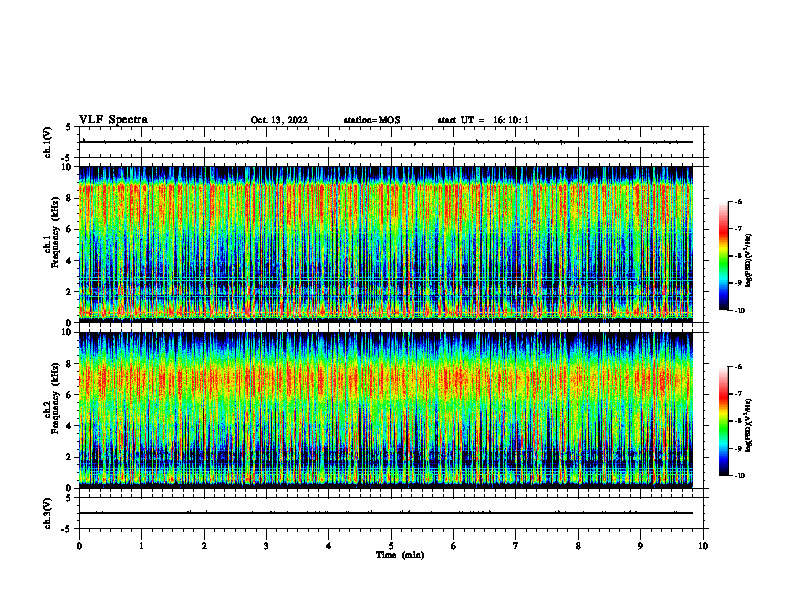Click the "VLF Spectra" plot title
792x612 pixels.
(113, 120)
